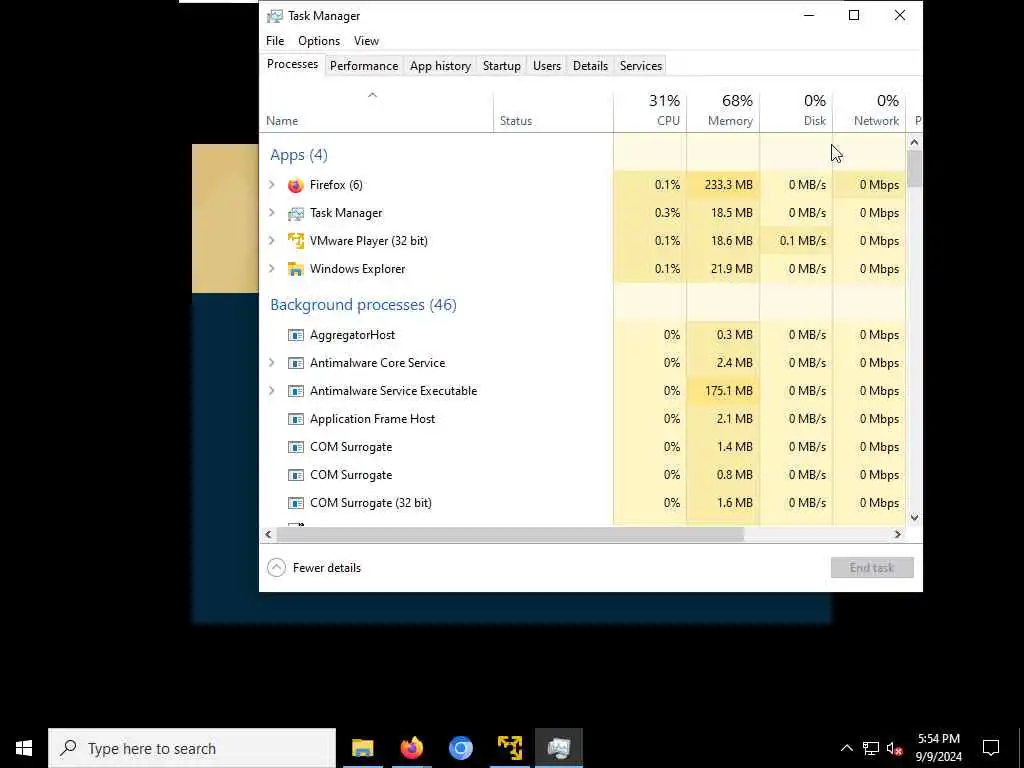Sort by the Name column header

pos(376,111)
